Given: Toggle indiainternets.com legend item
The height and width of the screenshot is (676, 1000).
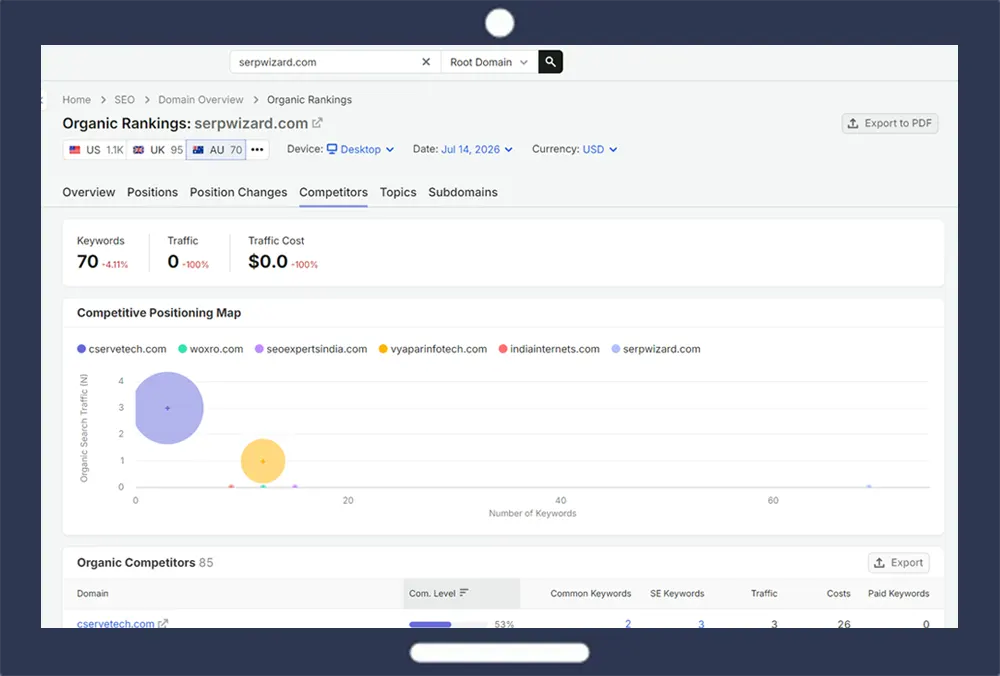Looking at the screenshot, I should point(549,349).
